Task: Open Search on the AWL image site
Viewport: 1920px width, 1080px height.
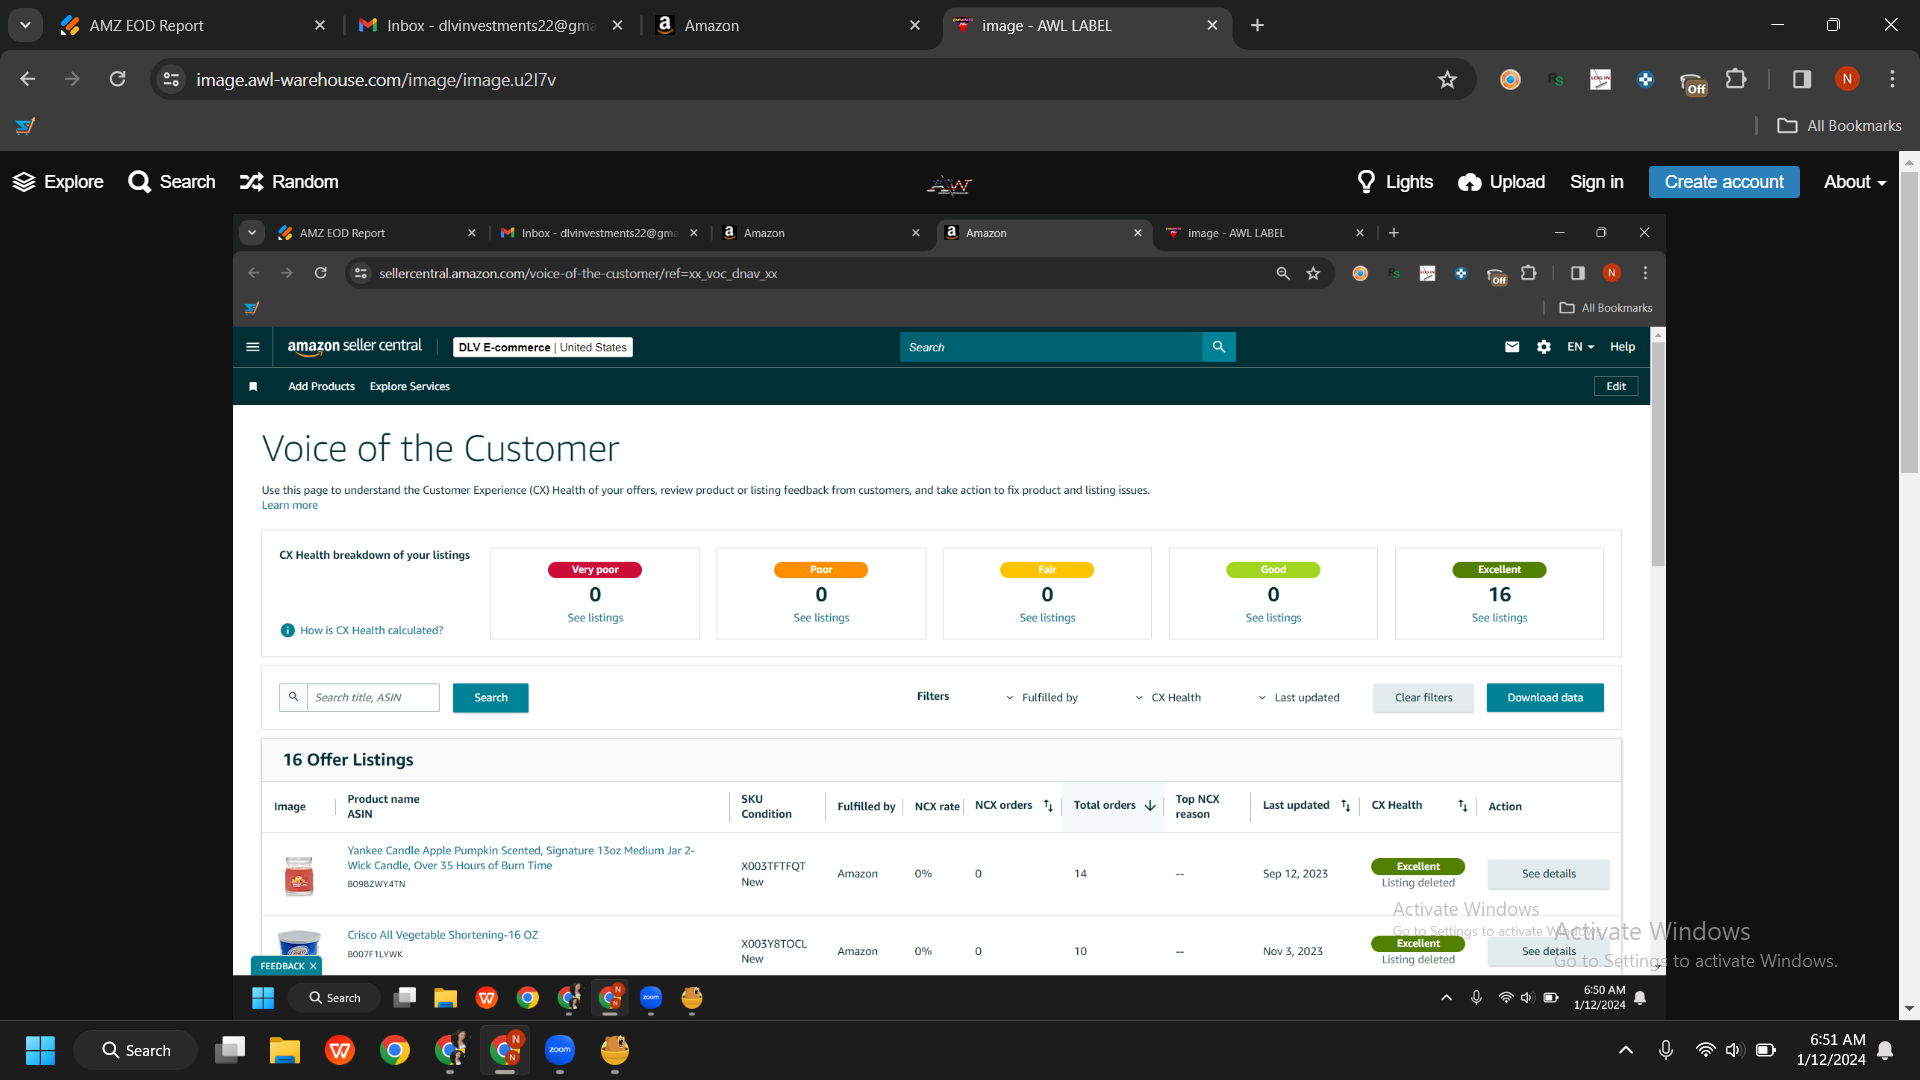Action: coord(172,182)
